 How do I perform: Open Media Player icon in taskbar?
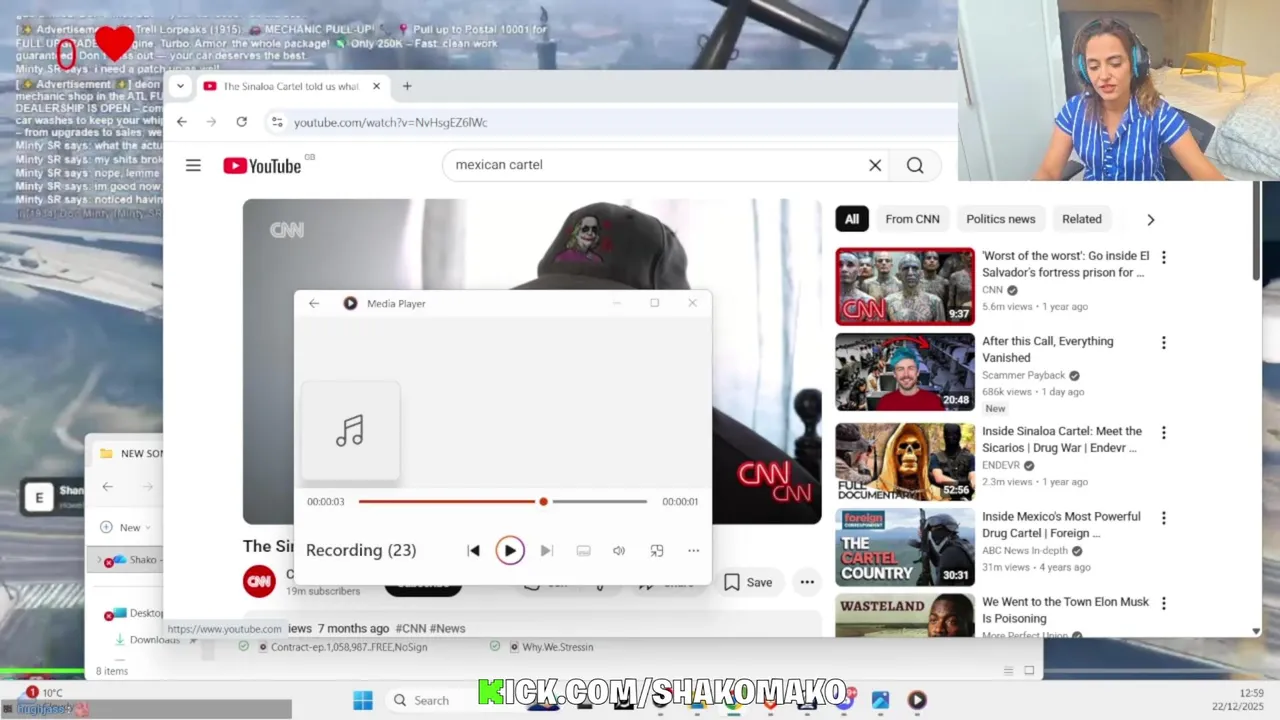click(917, 700)
